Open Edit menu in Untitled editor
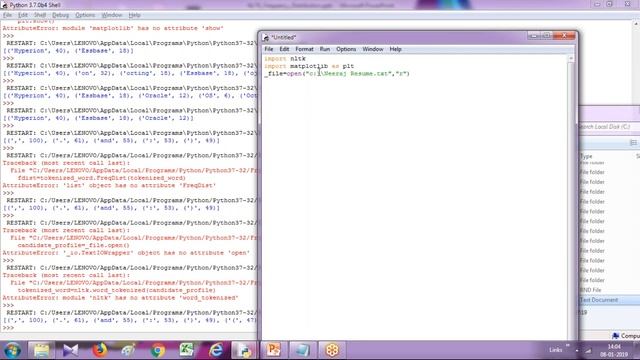The image size is (640, 360). (284, 49)
